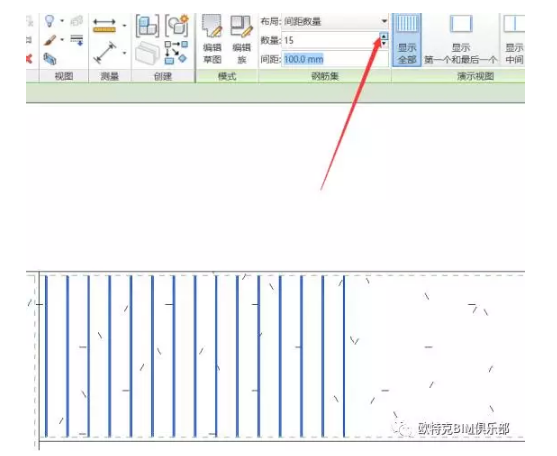Expand the paint brush icon's dropdown arrow
The width and height of the screenshot is (557, 456).
pos(62,39)
